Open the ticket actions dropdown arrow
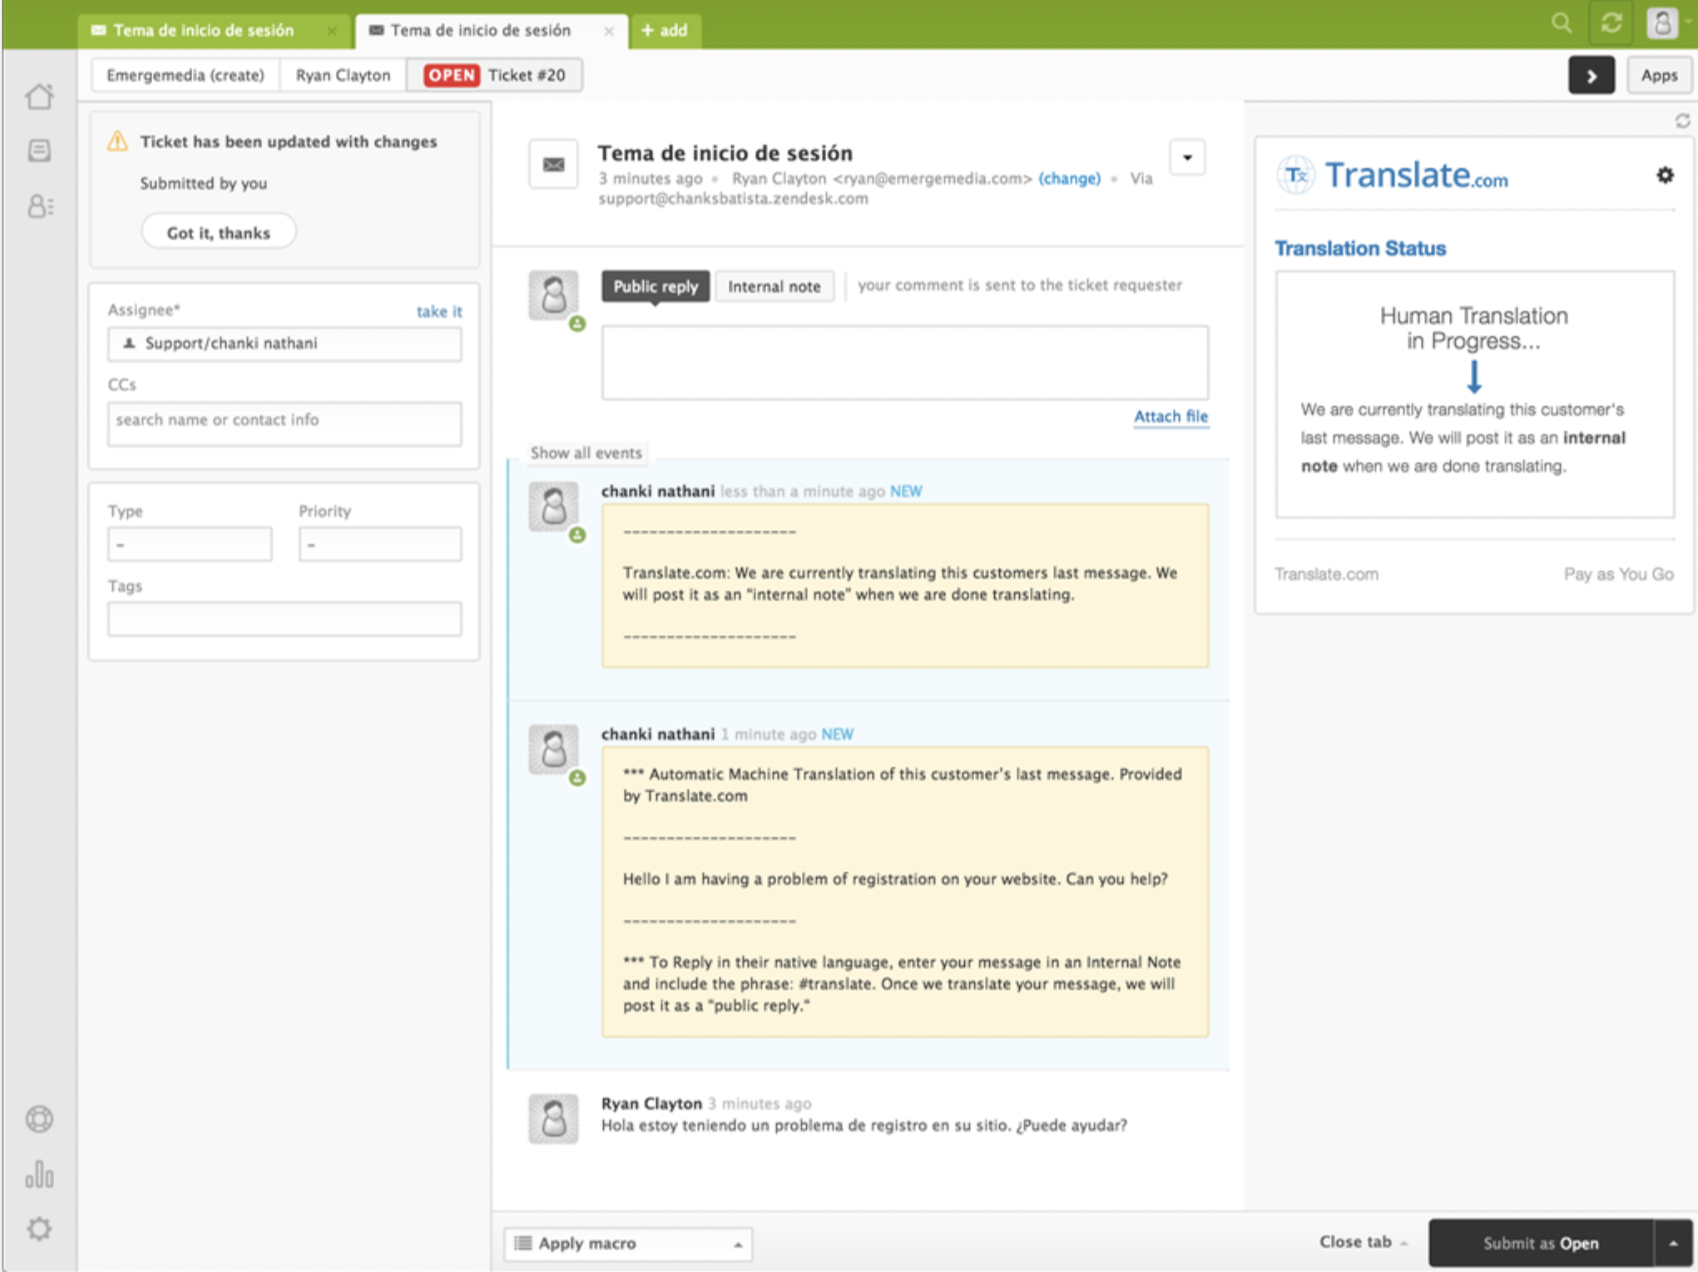This screenshot has width=1698, height=1272. tap(1186, 157)
